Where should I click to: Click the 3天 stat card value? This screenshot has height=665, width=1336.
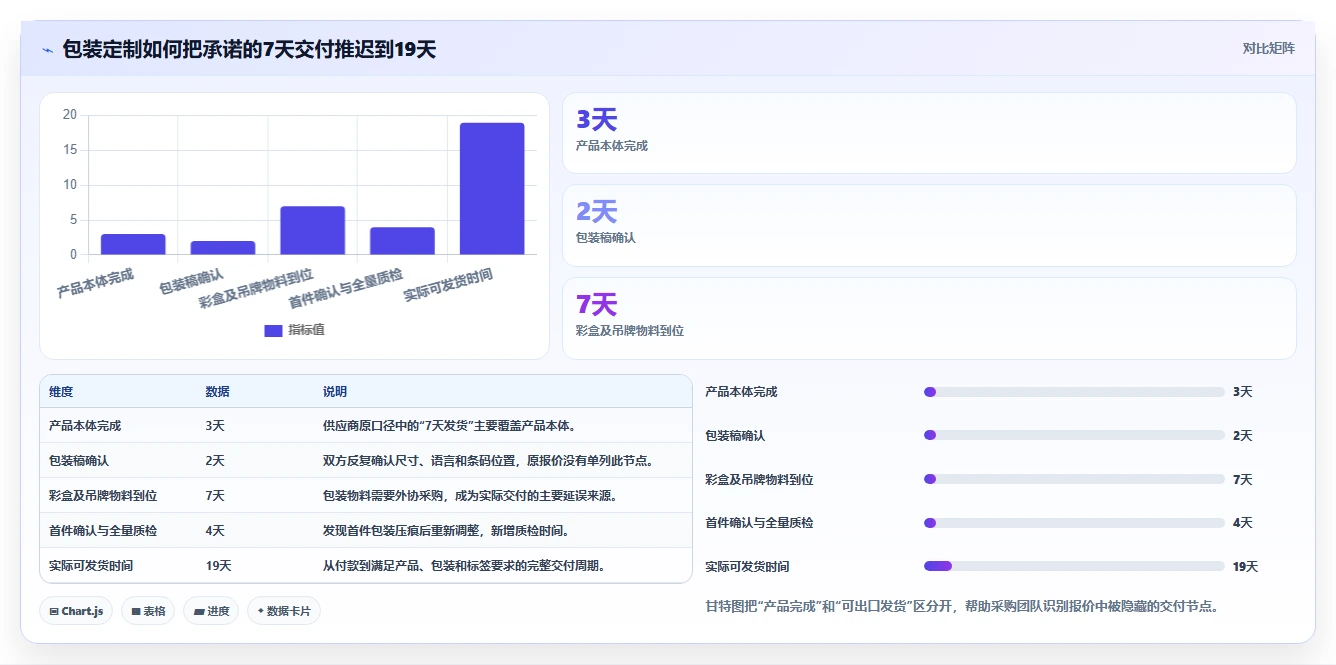pos(597,120)
